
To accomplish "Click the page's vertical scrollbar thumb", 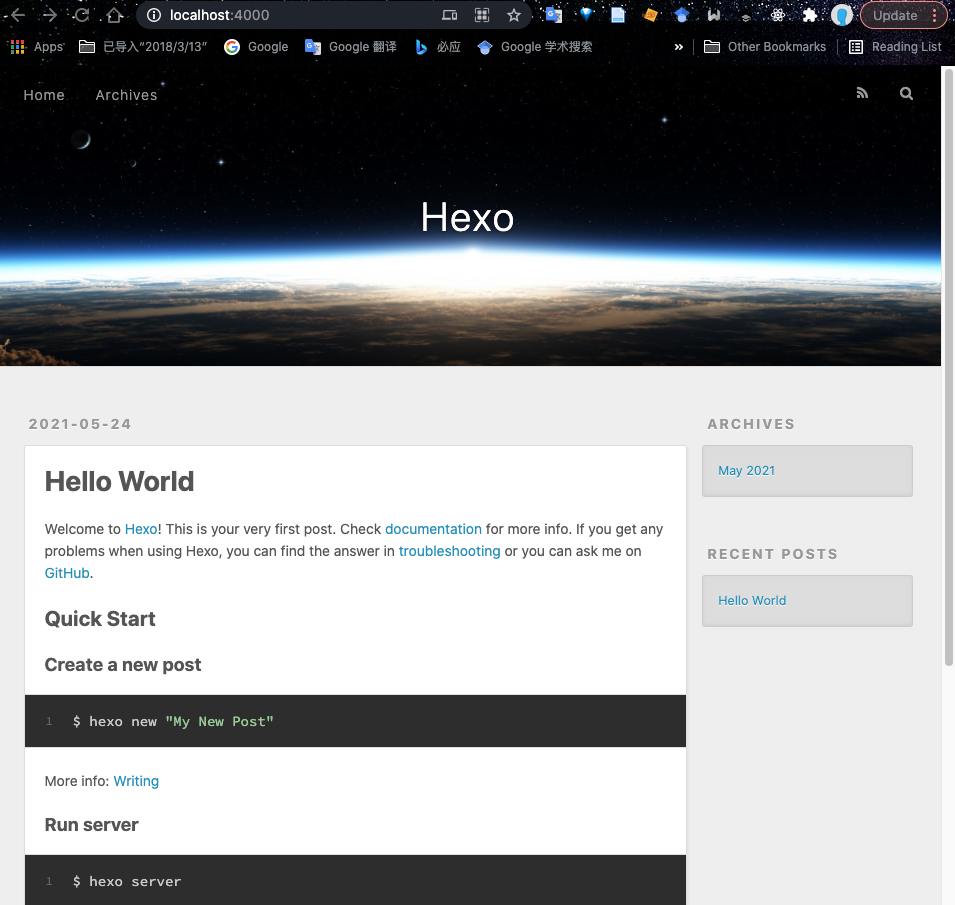I will (948, 367).
